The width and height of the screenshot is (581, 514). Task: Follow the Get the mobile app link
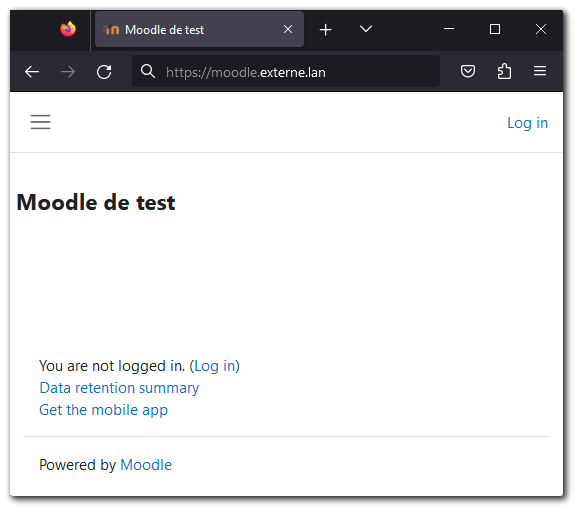point(103,410)
